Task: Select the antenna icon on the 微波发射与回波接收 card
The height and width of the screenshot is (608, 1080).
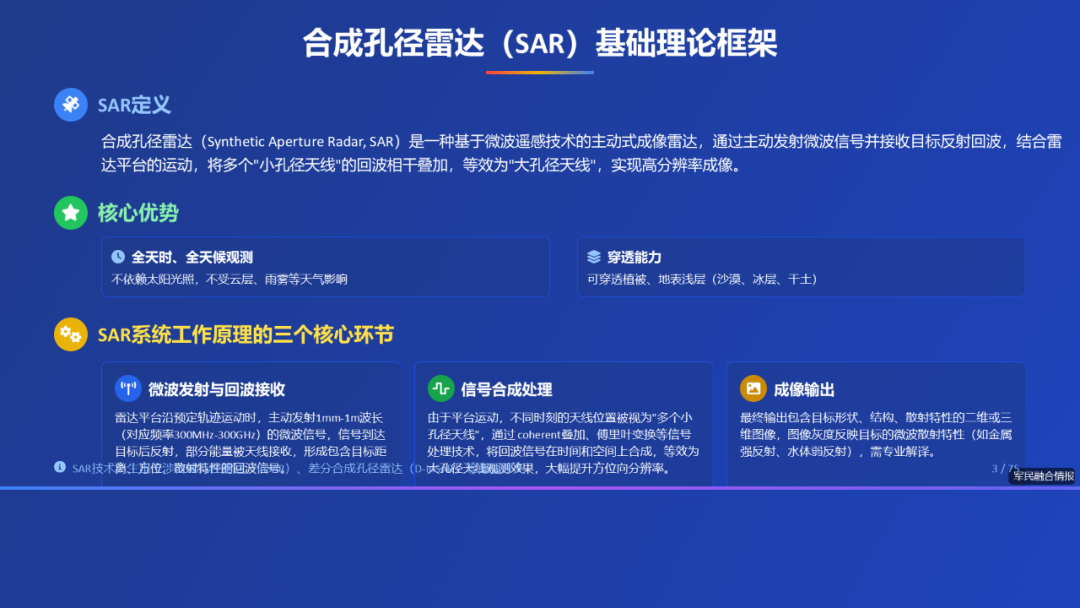Action: pos(128,389)
